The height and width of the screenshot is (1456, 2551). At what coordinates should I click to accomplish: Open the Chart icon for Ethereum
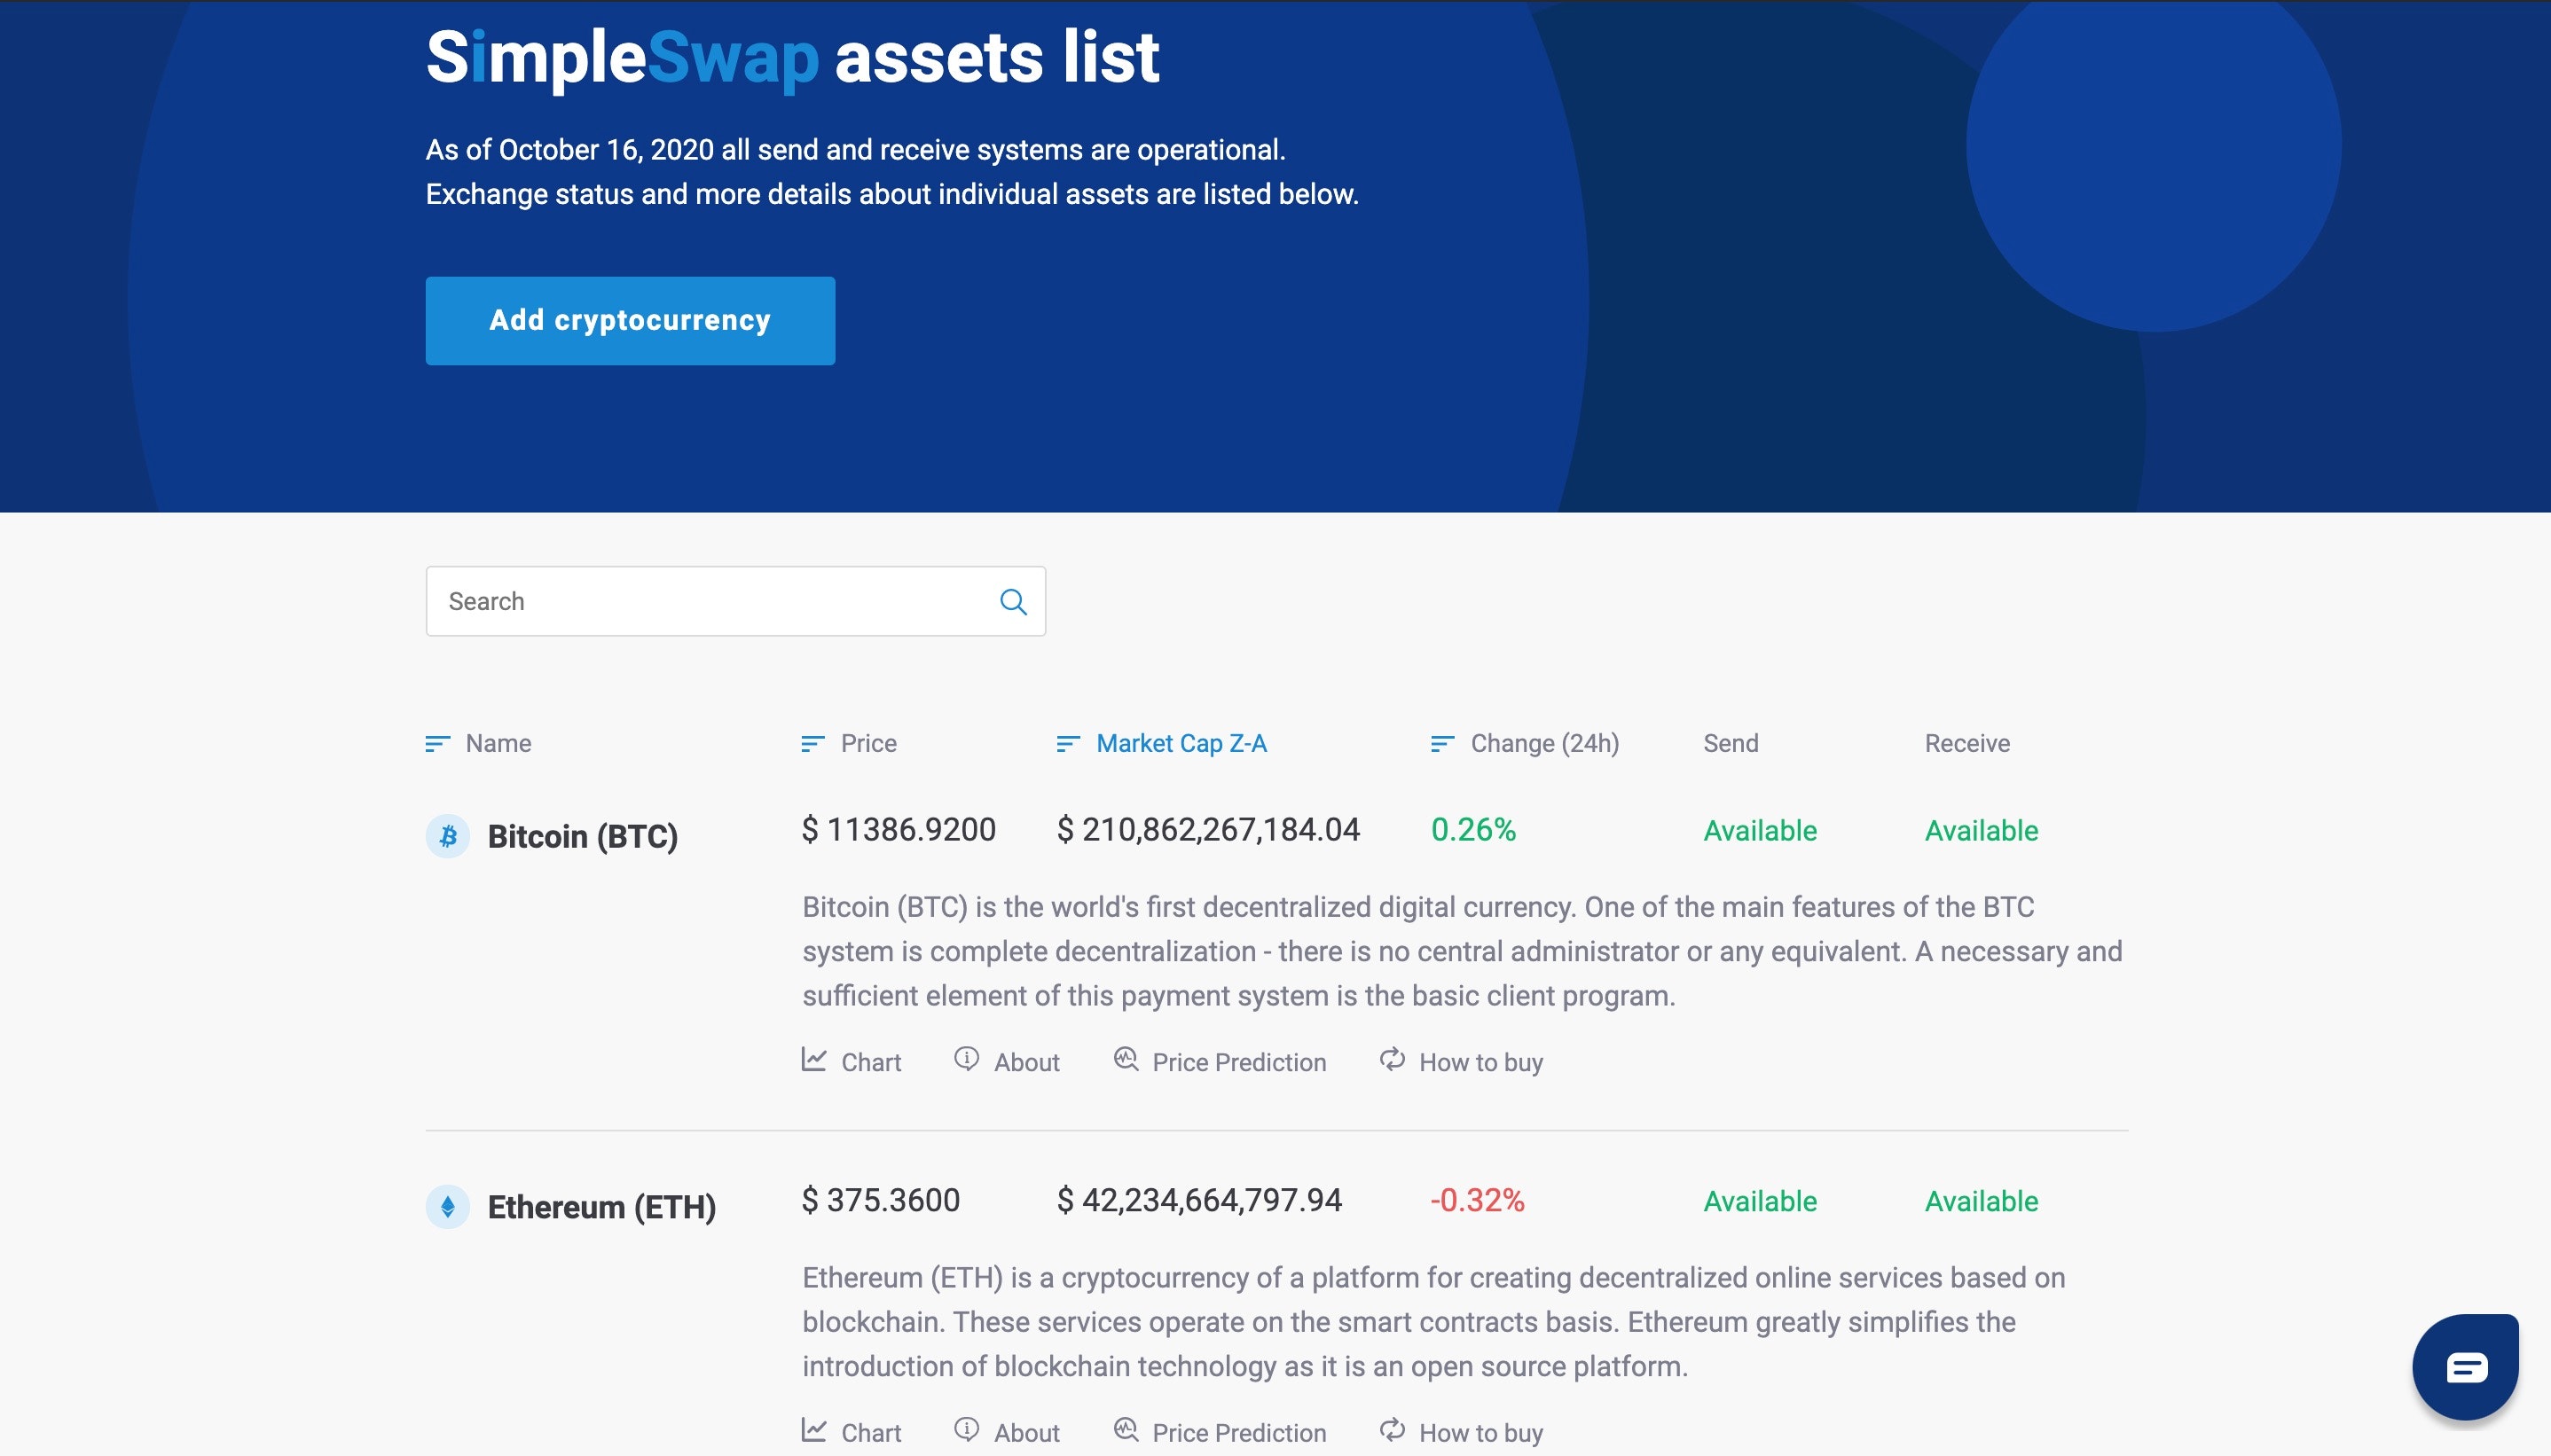(x=814, y=1431)
